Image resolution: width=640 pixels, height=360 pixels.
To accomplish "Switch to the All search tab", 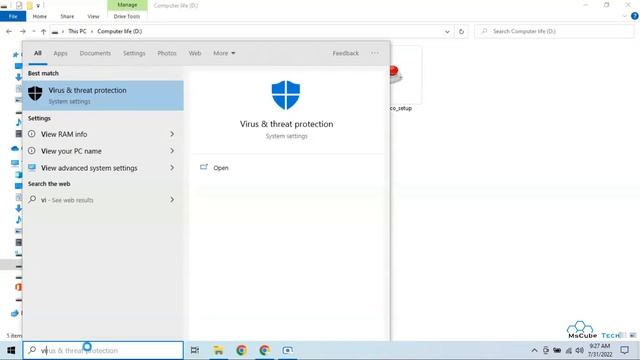I will pyautogui.click(x=38, y=53).
